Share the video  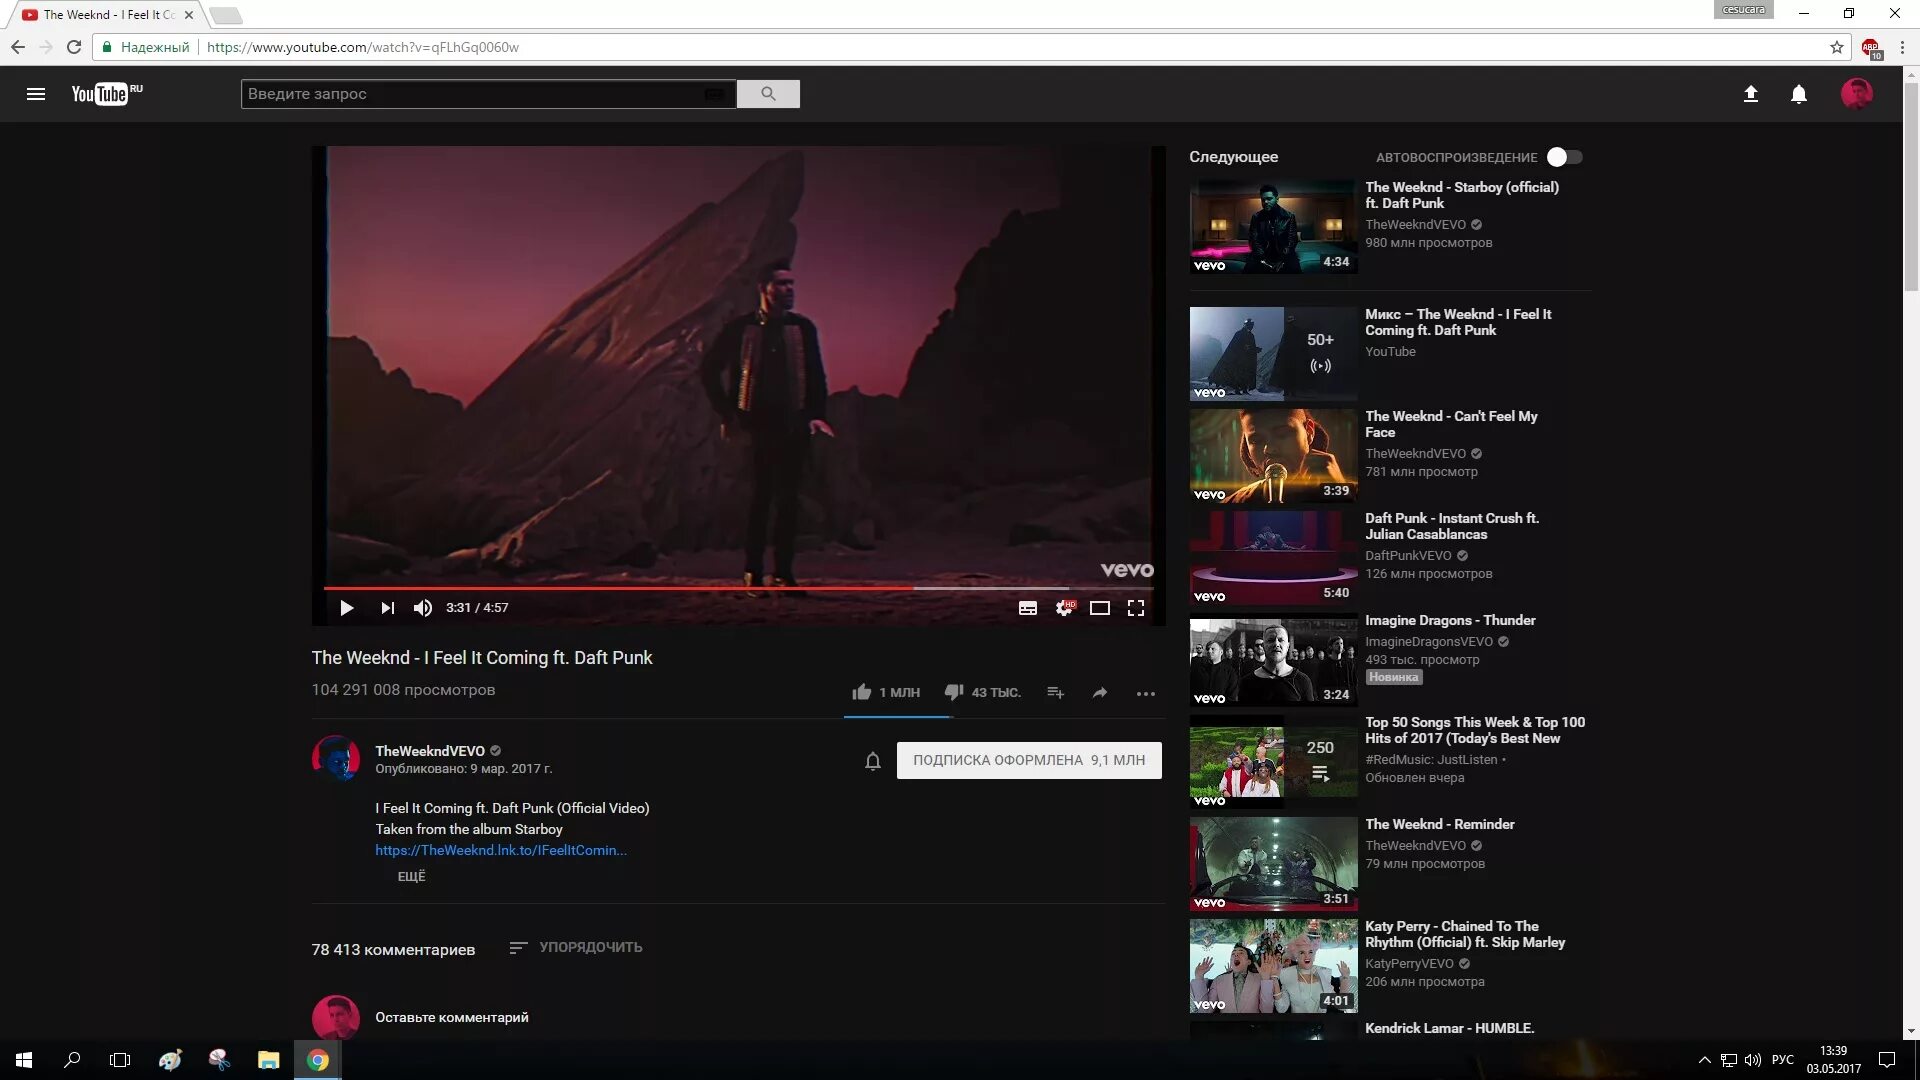click(1100, 692)
